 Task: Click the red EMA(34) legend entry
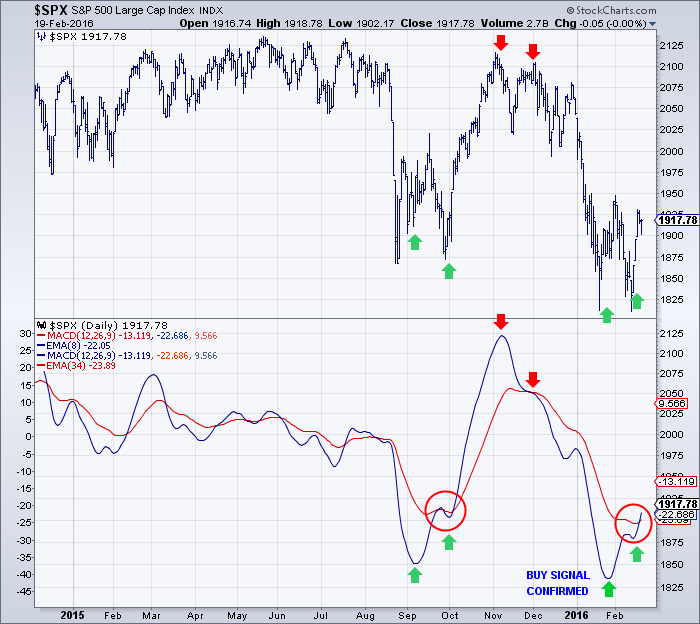point(76,366)
